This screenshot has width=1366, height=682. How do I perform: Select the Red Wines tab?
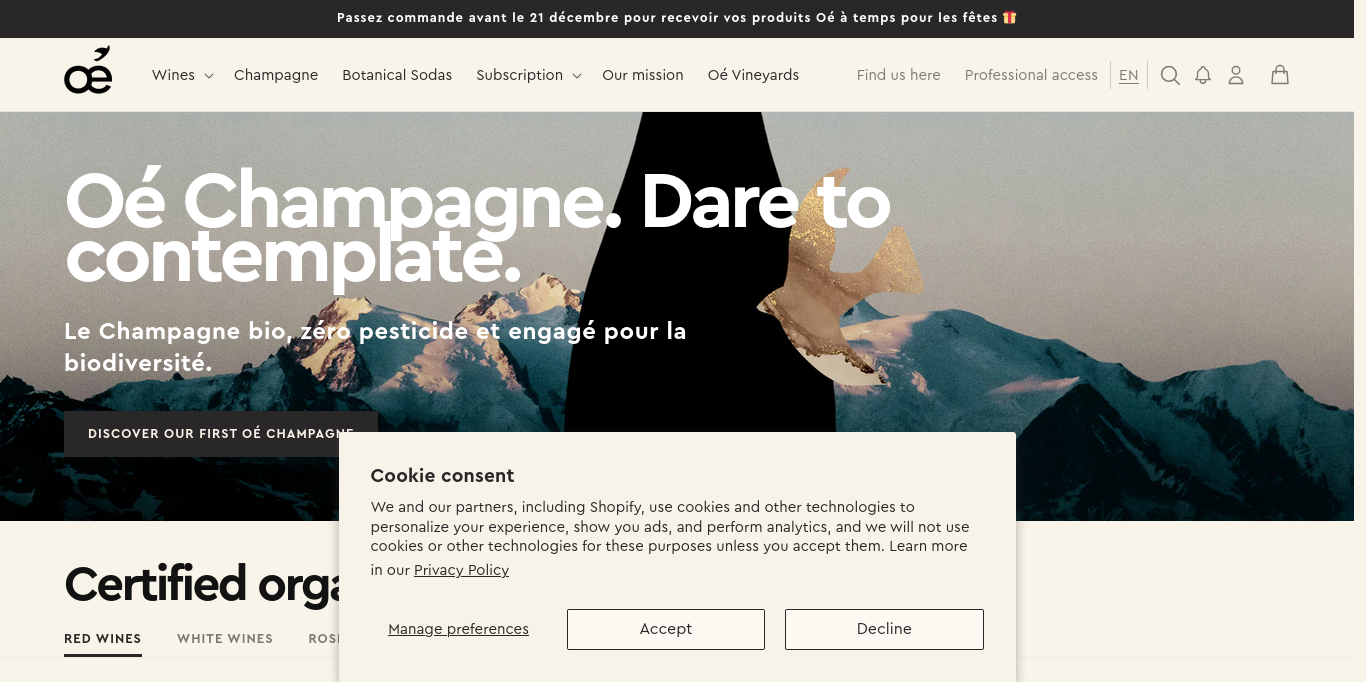pos(103,639)
